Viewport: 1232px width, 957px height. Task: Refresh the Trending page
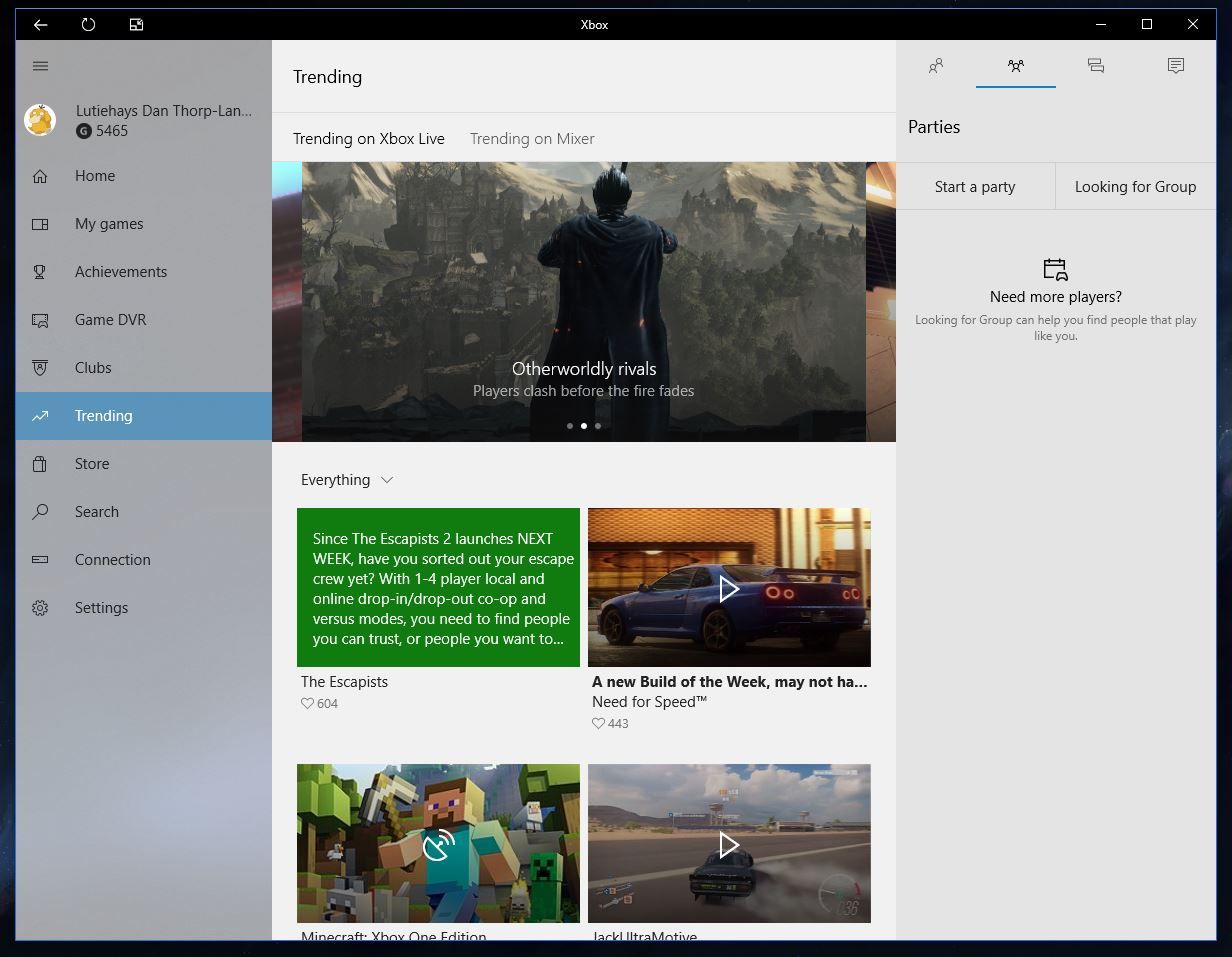(88, 24)
